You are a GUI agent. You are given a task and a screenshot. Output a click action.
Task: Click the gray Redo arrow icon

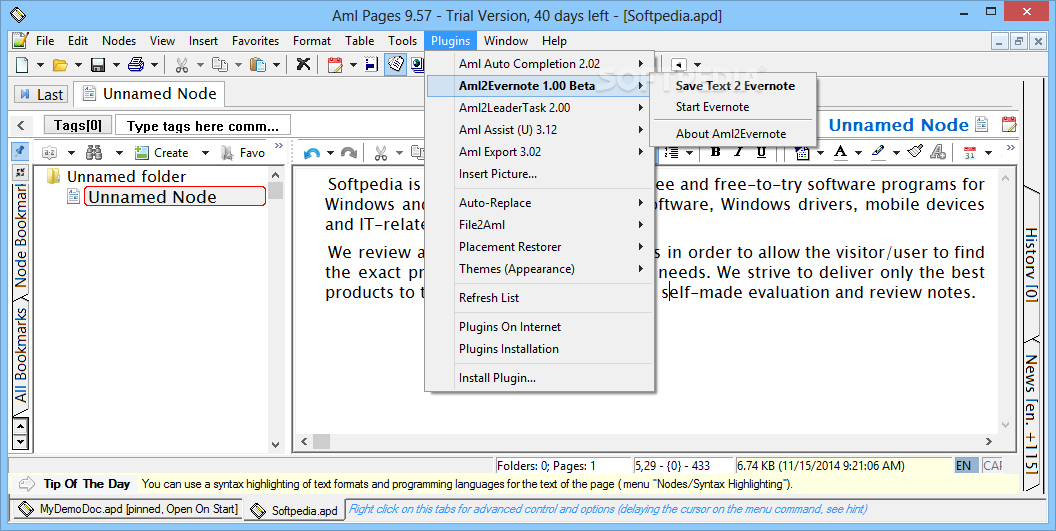(349, 153)
